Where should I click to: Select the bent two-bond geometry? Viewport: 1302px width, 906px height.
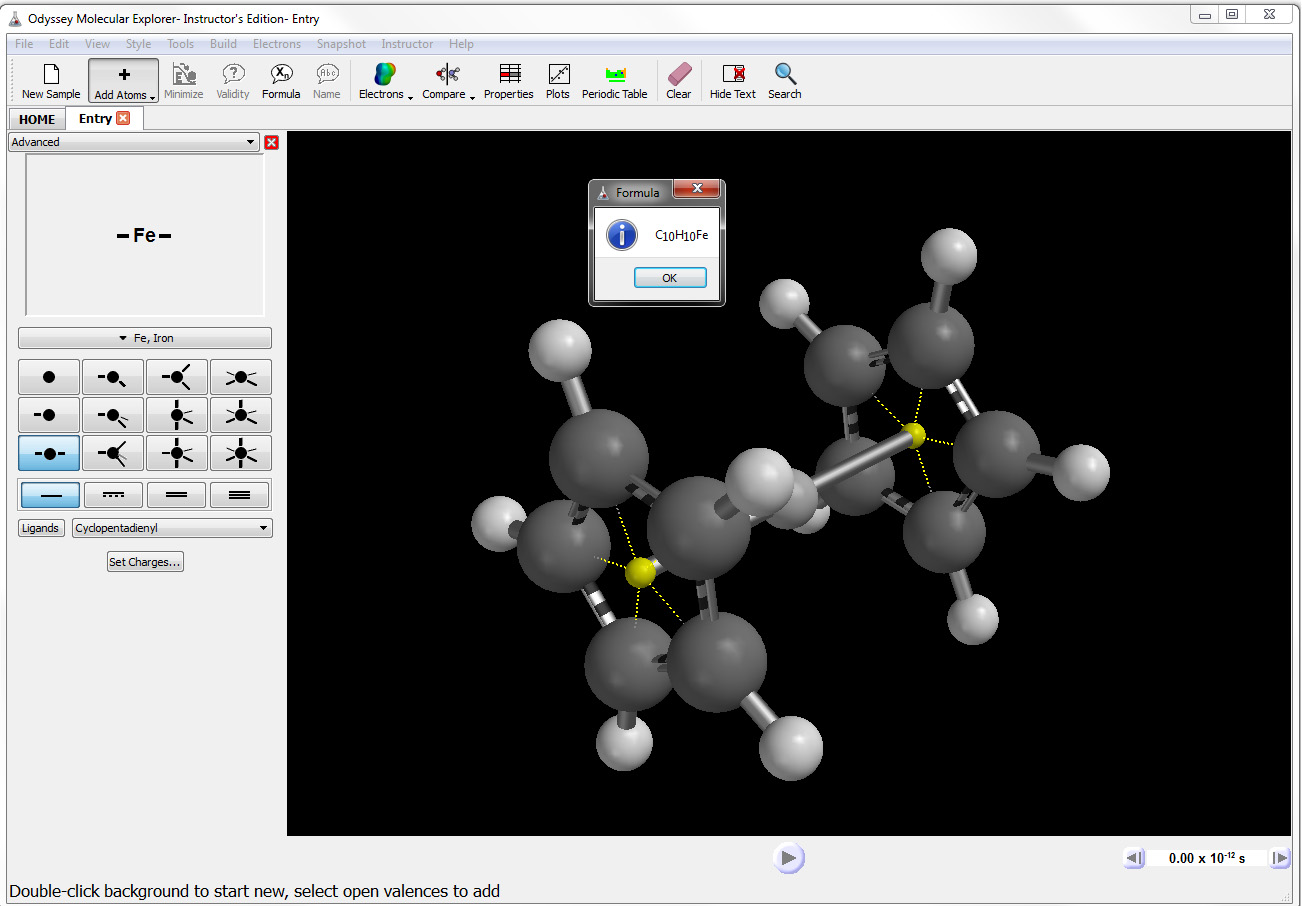pos(113,377)
